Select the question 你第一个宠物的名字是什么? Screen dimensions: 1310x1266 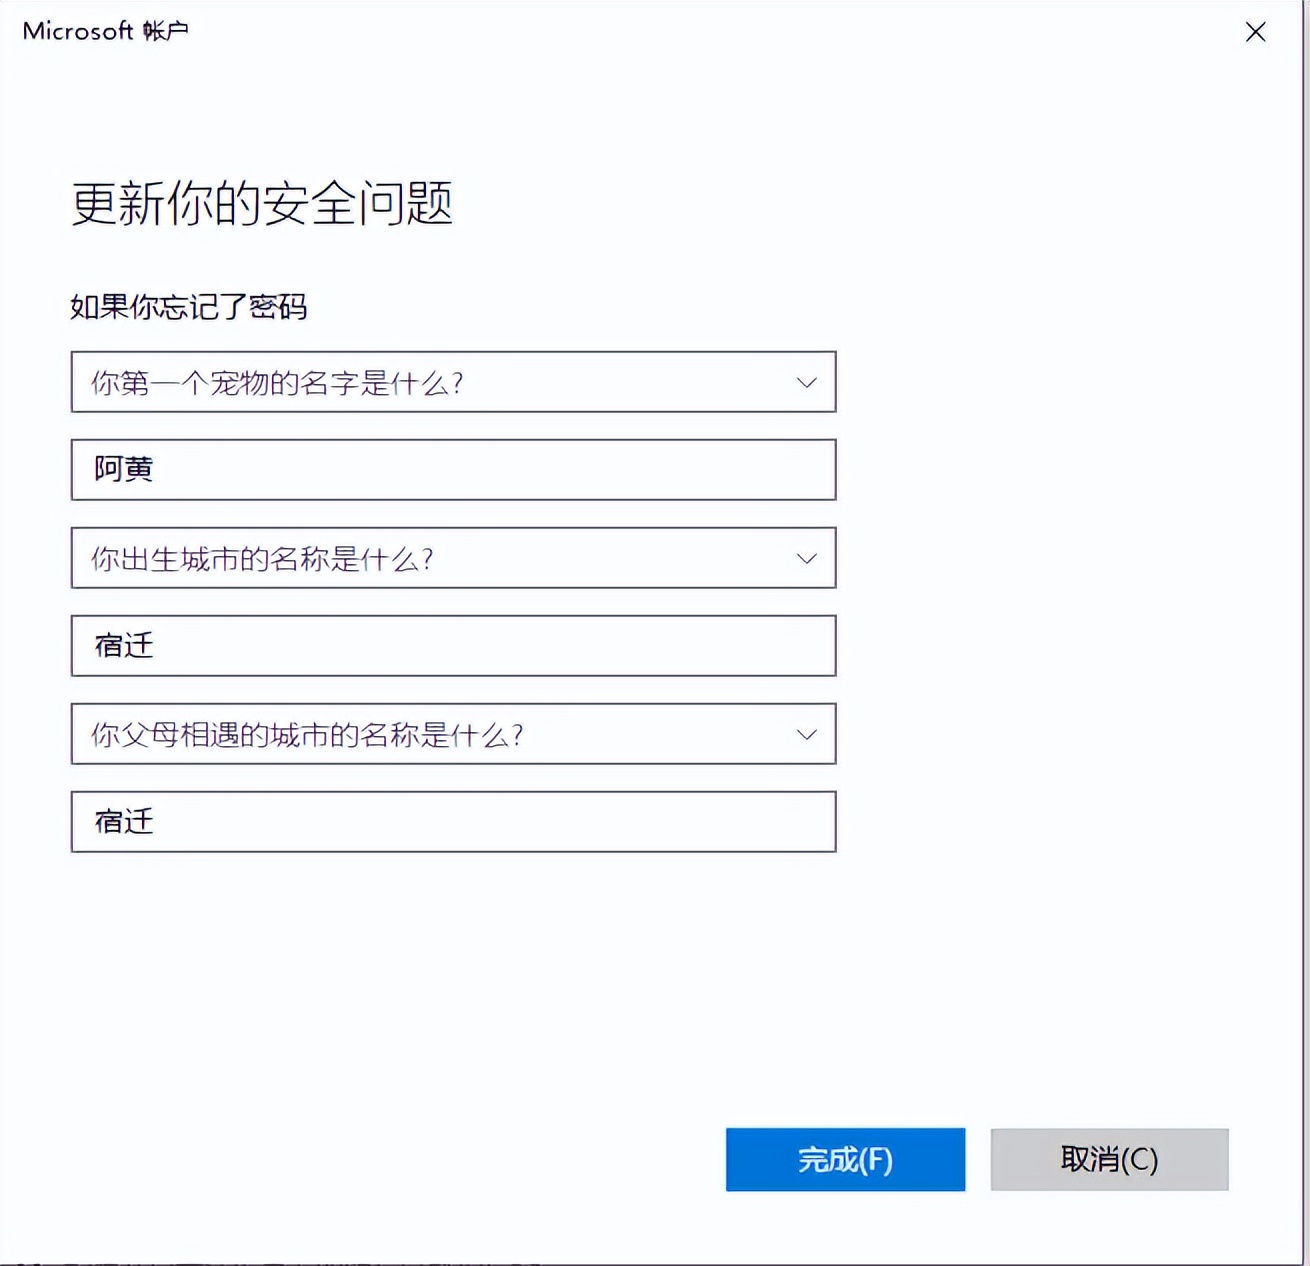tap(400, 382)
